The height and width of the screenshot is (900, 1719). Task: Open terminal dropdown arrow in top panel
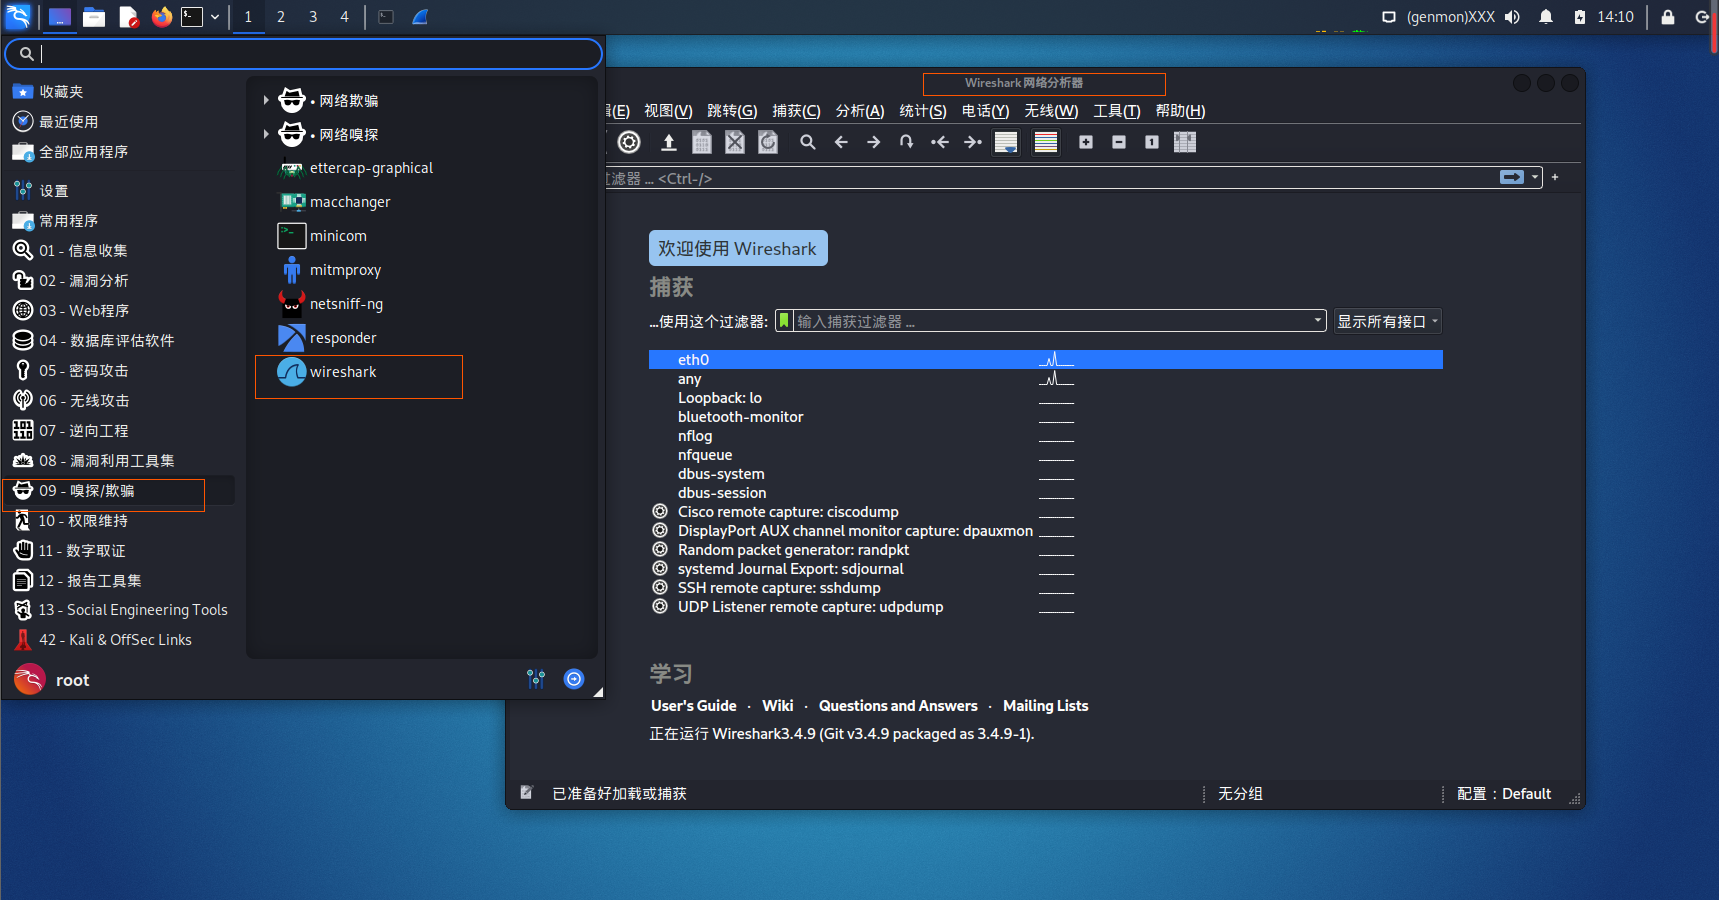(214, 17)
